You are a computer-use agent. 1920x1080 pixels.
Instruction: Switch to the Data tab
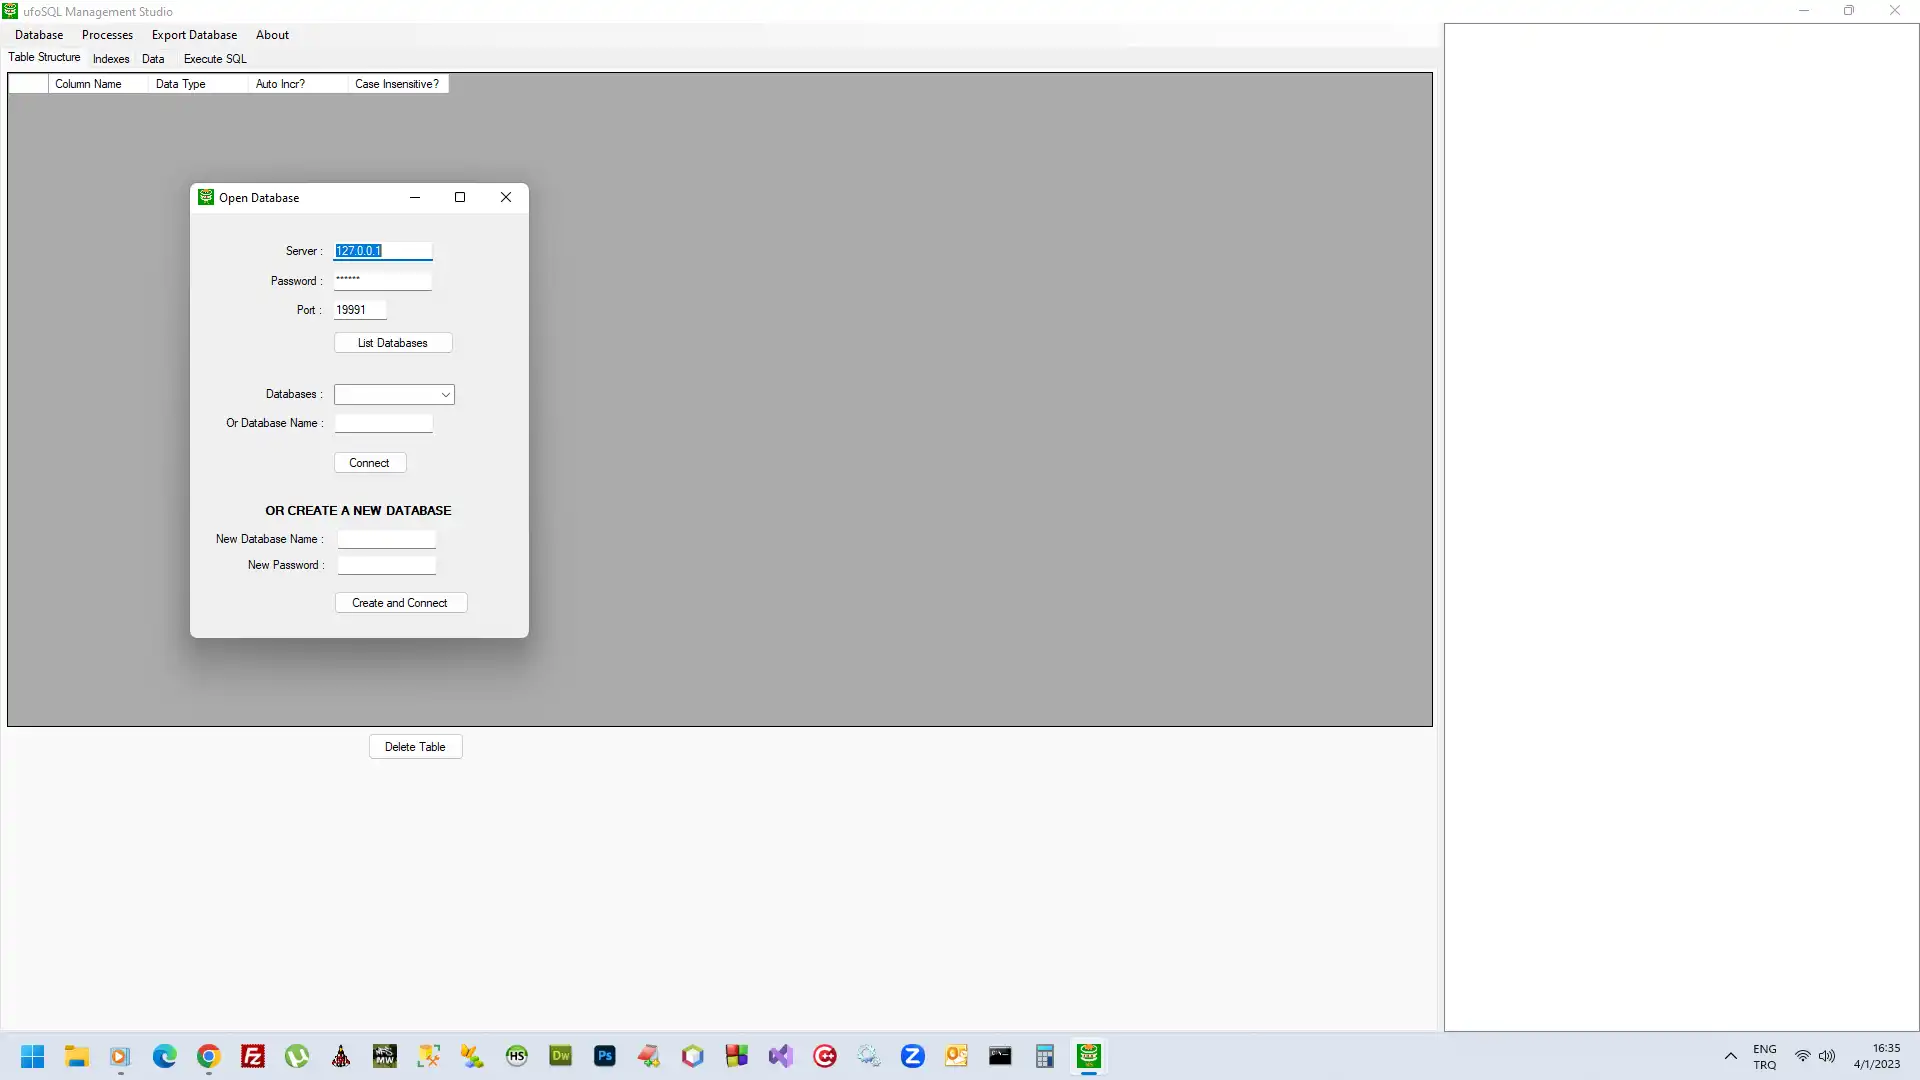[x=153, y=58]
